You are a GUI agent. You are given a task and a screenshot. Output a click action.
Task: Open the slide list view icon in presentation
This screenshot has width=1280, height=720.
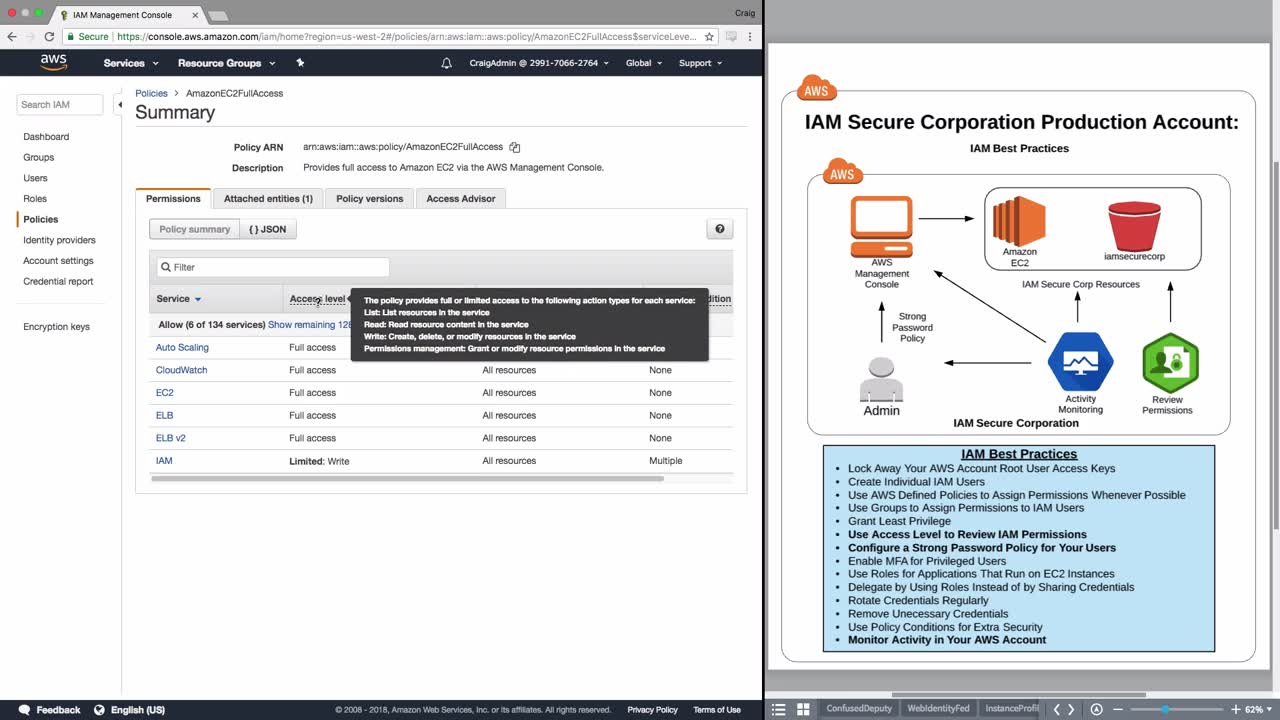779,709
